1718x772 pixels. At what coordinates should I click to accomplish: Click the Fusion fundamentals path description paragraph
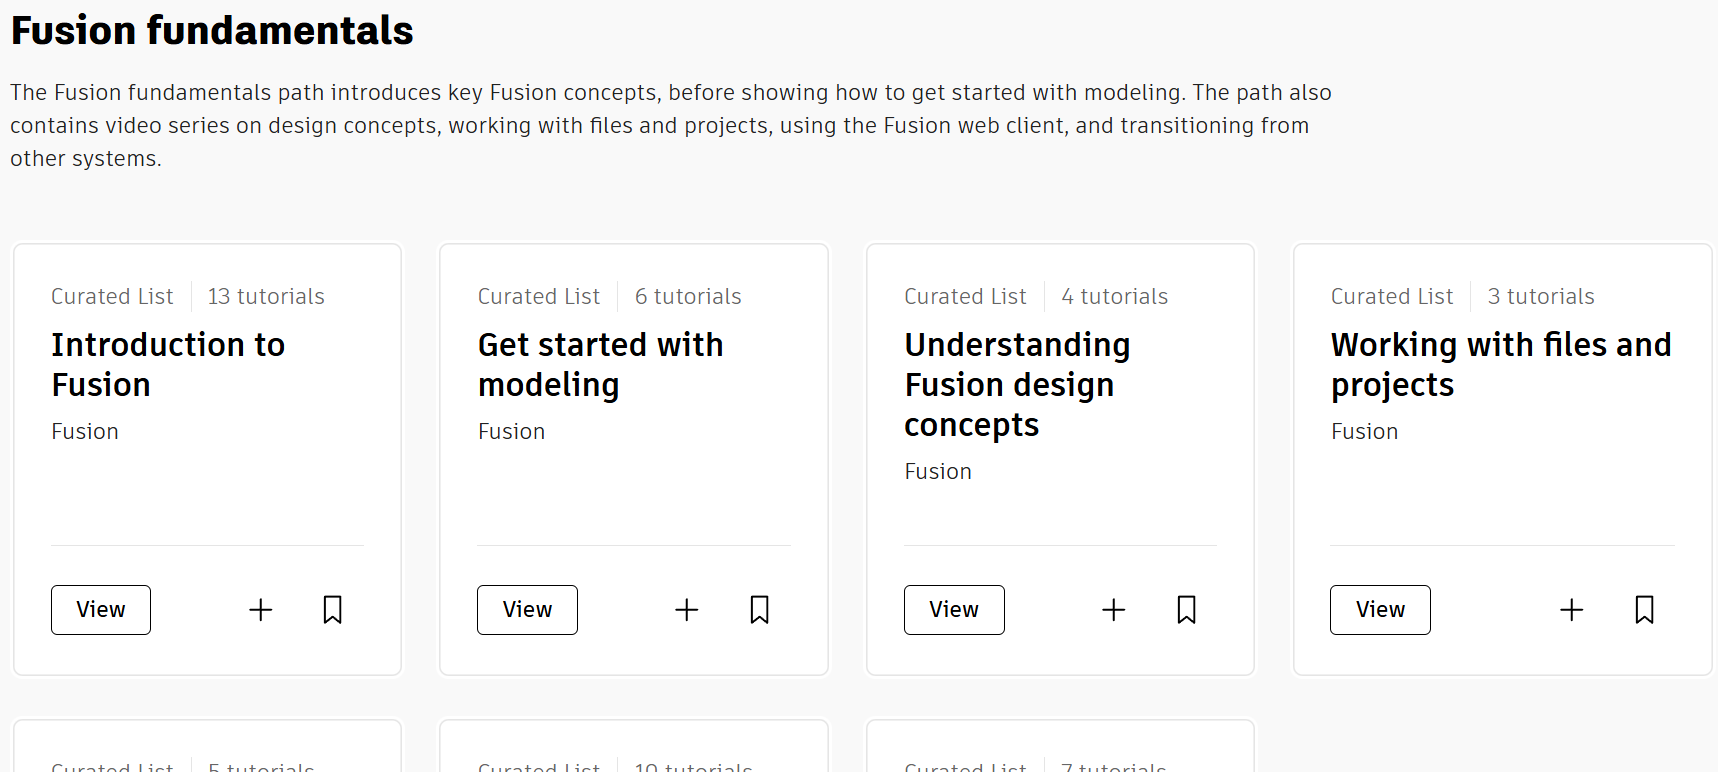(x=671, y=126)
